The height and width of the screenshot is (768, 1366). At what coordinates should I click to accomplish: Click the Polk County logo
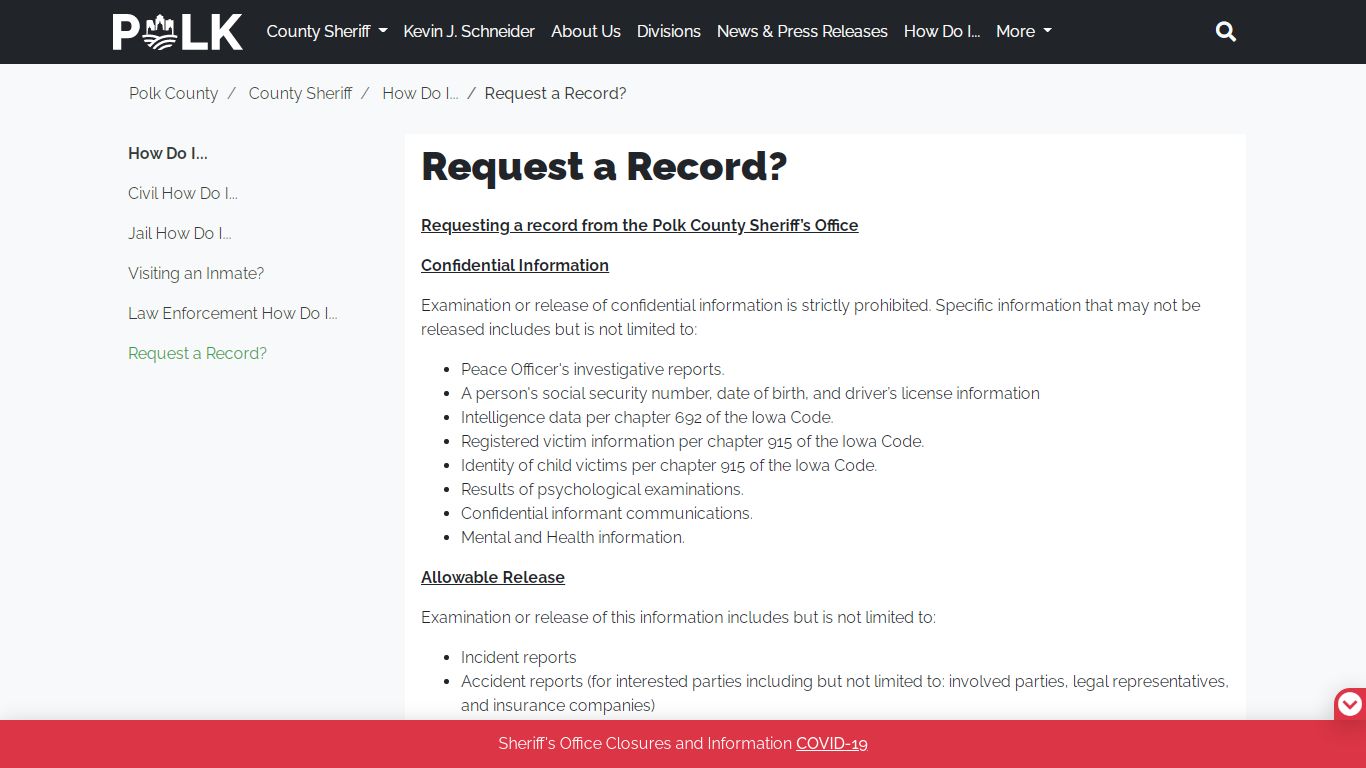[x=178, y=32]
